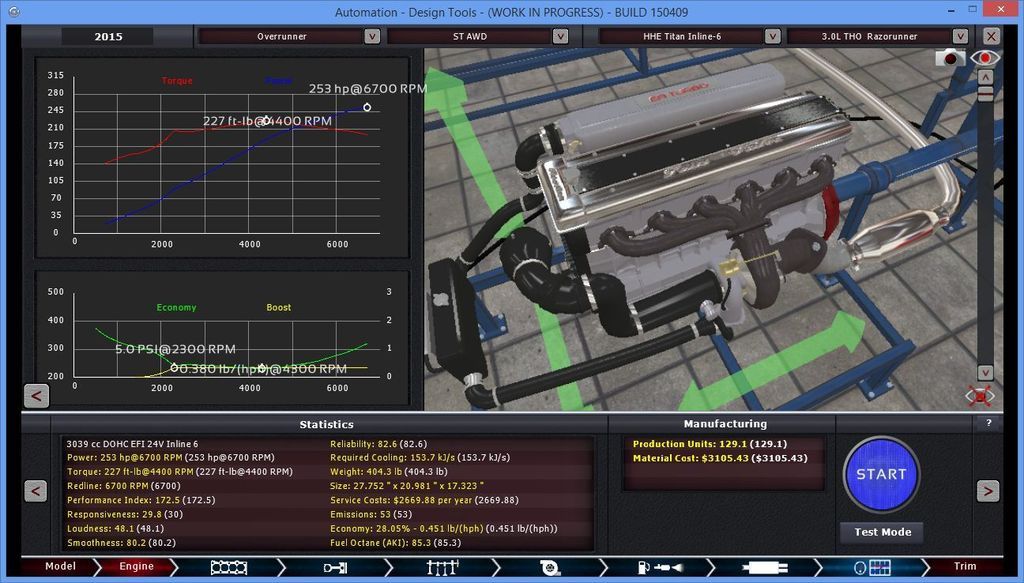Click the Boost legend label
This screenshot has height=583, width=1024.
pos(279,307)
